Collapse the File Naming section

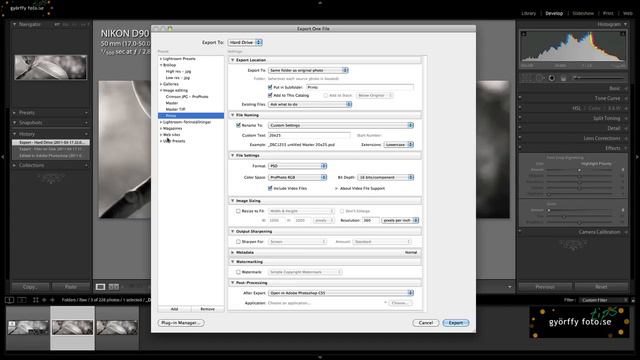pyautogui.click(x=233, y=115)
